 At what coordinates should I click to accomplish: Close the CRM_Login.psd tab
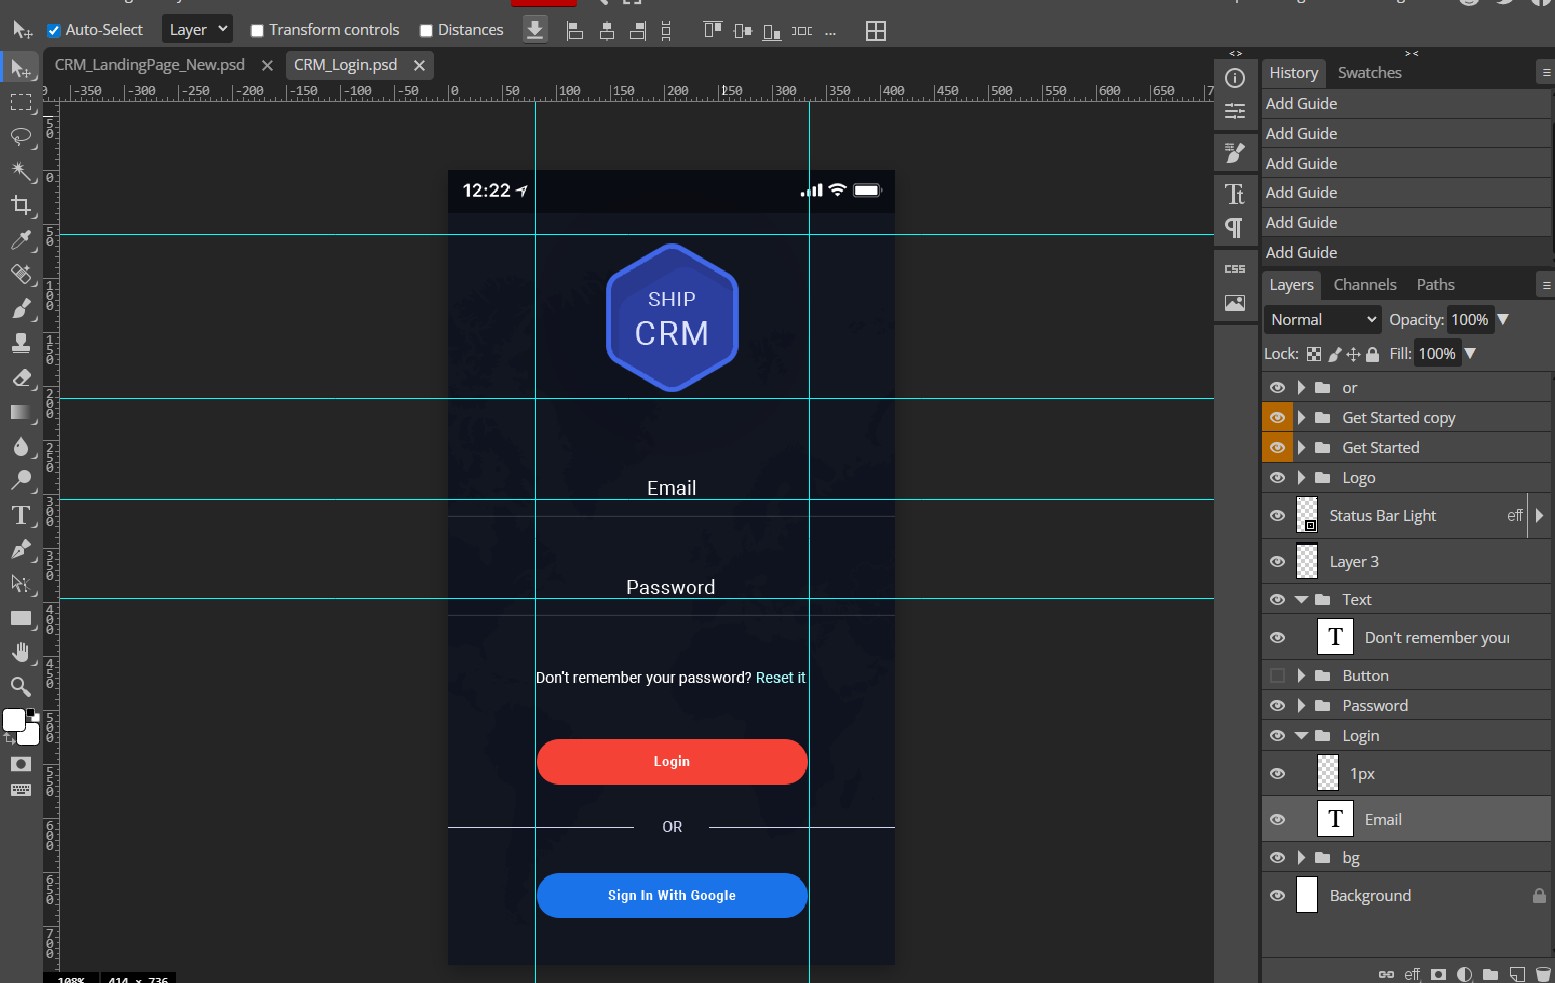click(x=419, y=66)
